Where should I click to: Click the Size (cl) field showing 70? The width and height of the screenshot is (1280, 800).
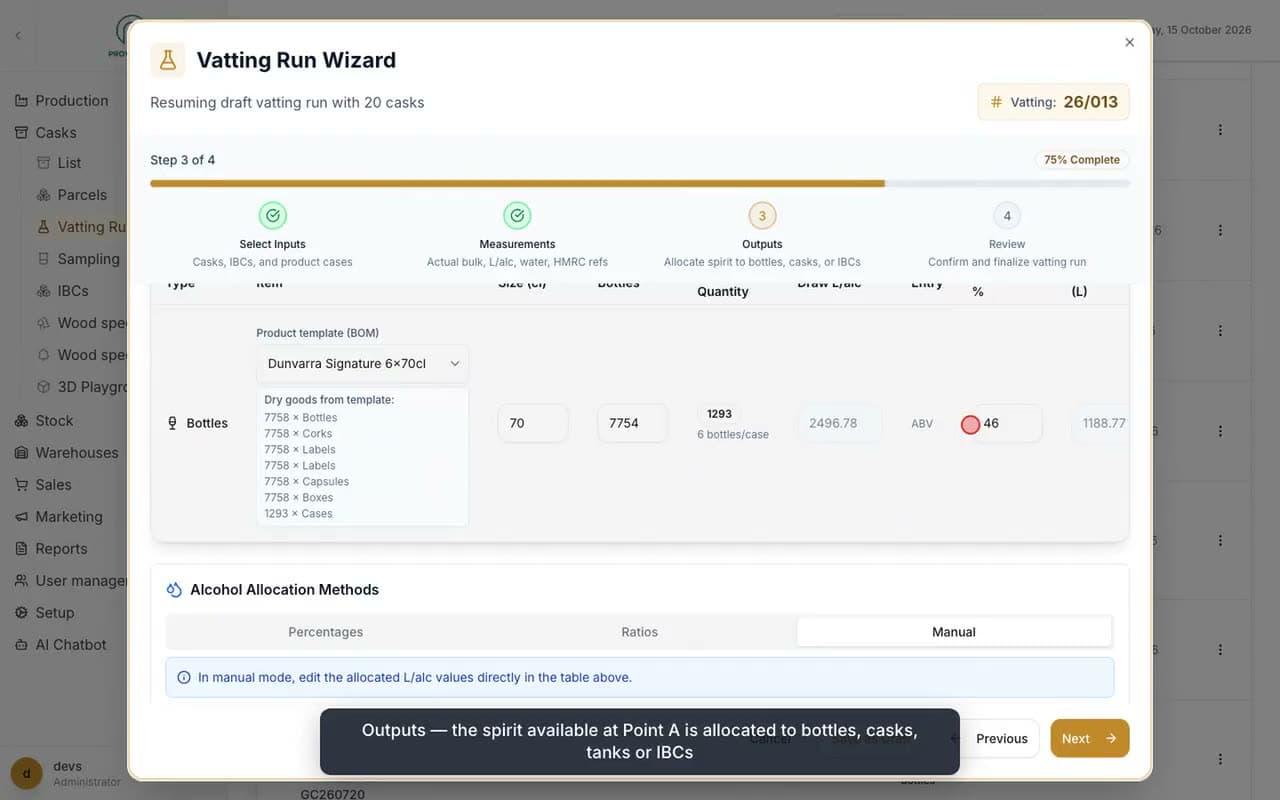pos(533,423)
